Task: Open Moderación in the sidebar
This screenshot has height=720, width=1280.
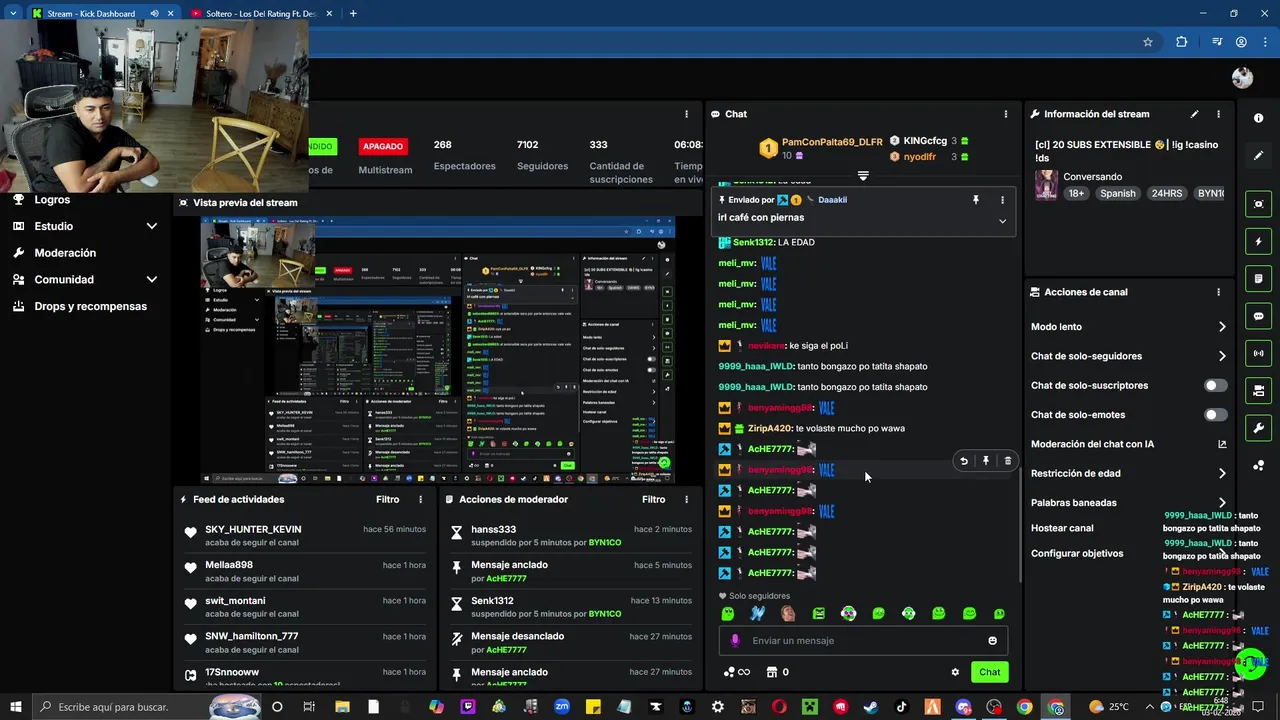Action: (x=65, y=253)
